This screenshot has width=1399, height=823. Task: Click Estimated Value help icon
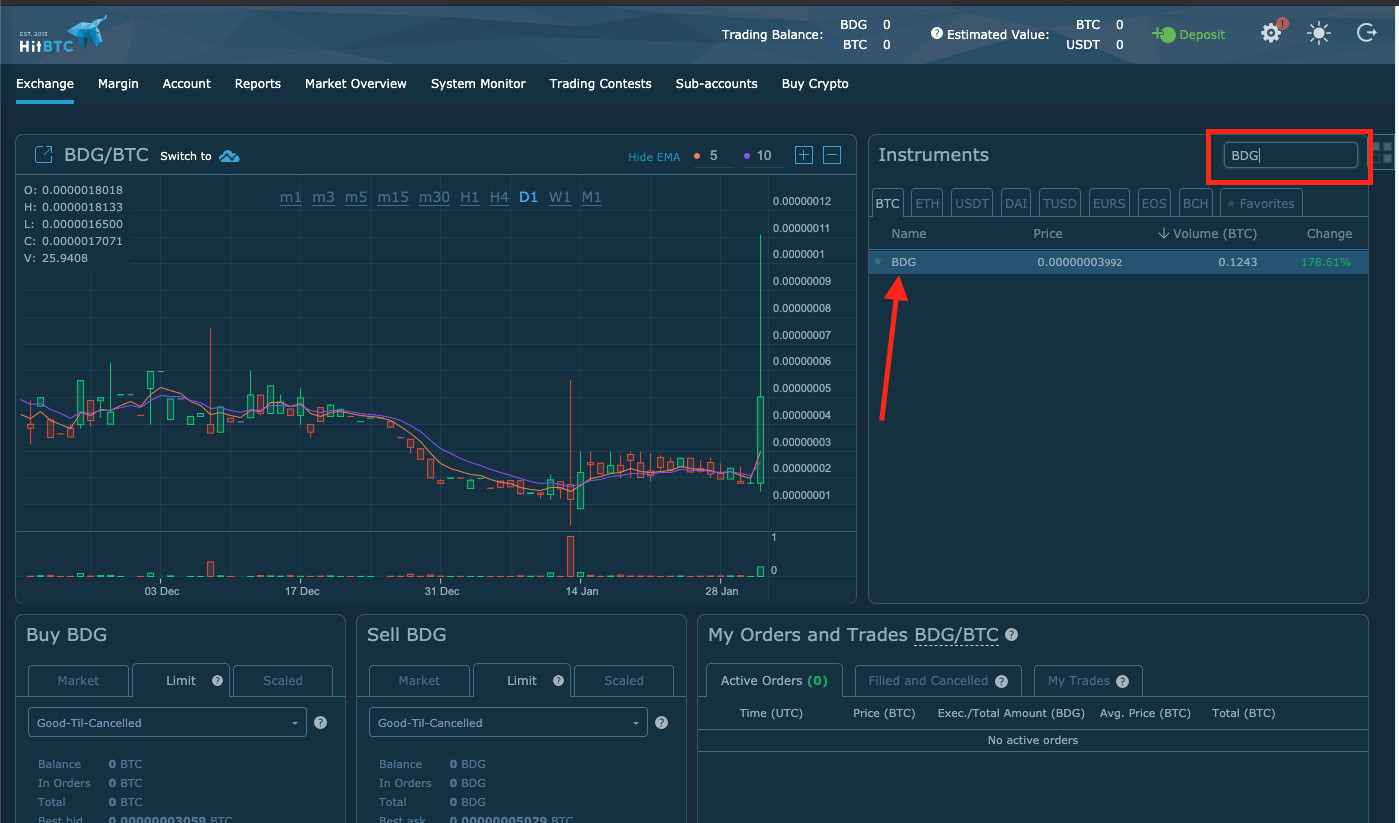[x=937, y=33]
